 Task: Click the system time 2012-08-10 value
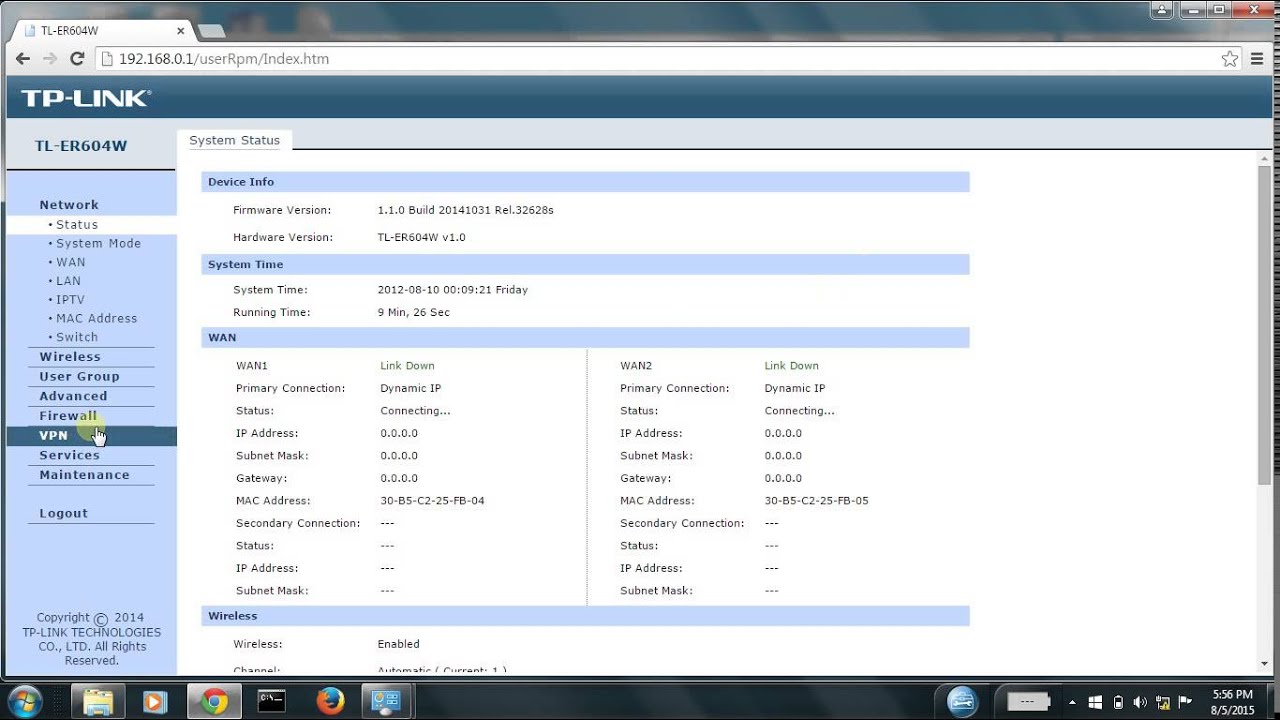pyautogui.click(x=452, y=290)
